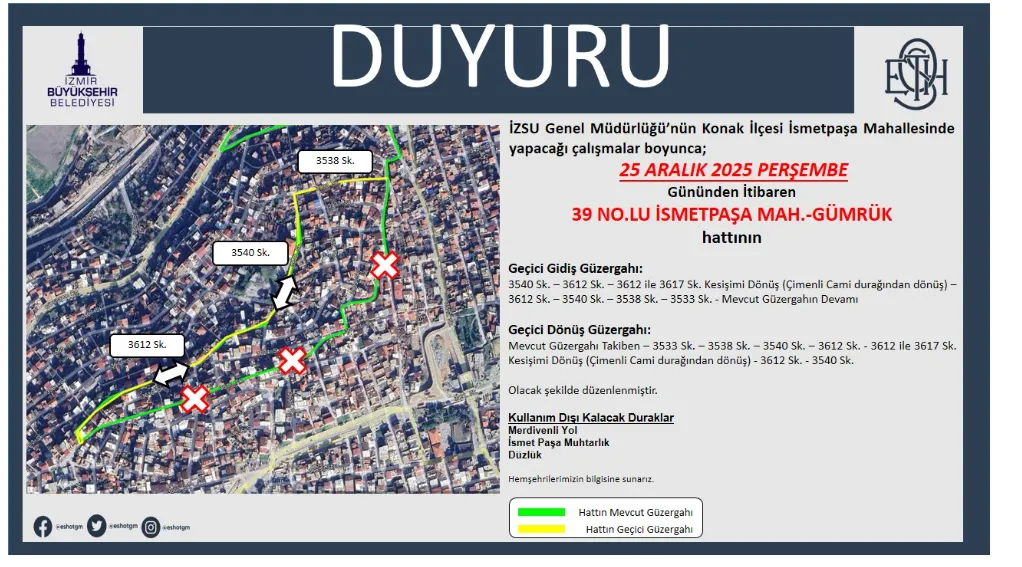Screen dimensions: 1022x567
Task: Click the red X marker near 3612 Sk.
Action: point(194,399)
